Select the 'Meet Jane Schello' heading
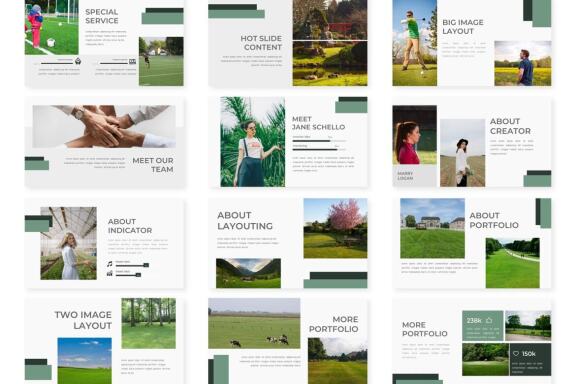The height and width of the screenshot is (384, 576). [x=318, y=123]
